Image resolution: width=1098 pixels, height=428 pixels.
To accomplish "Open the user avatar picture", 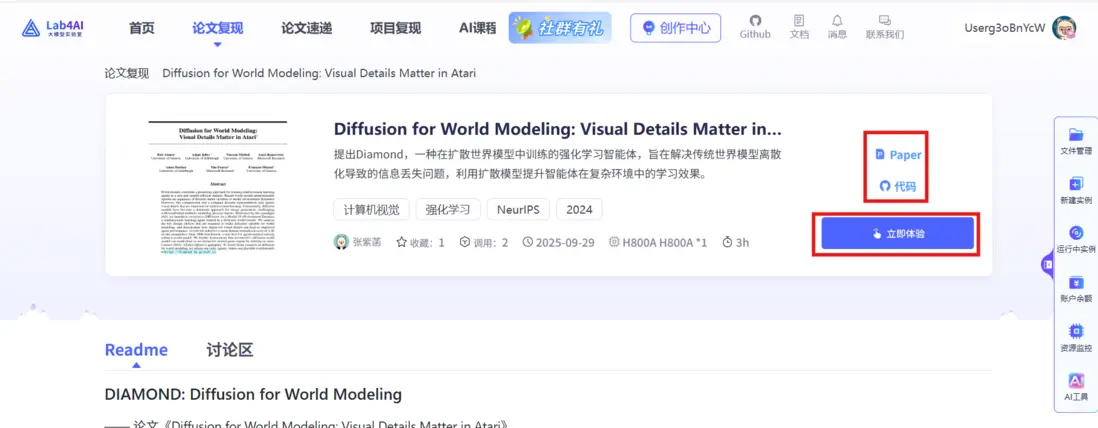I will tap(1064, 28).
